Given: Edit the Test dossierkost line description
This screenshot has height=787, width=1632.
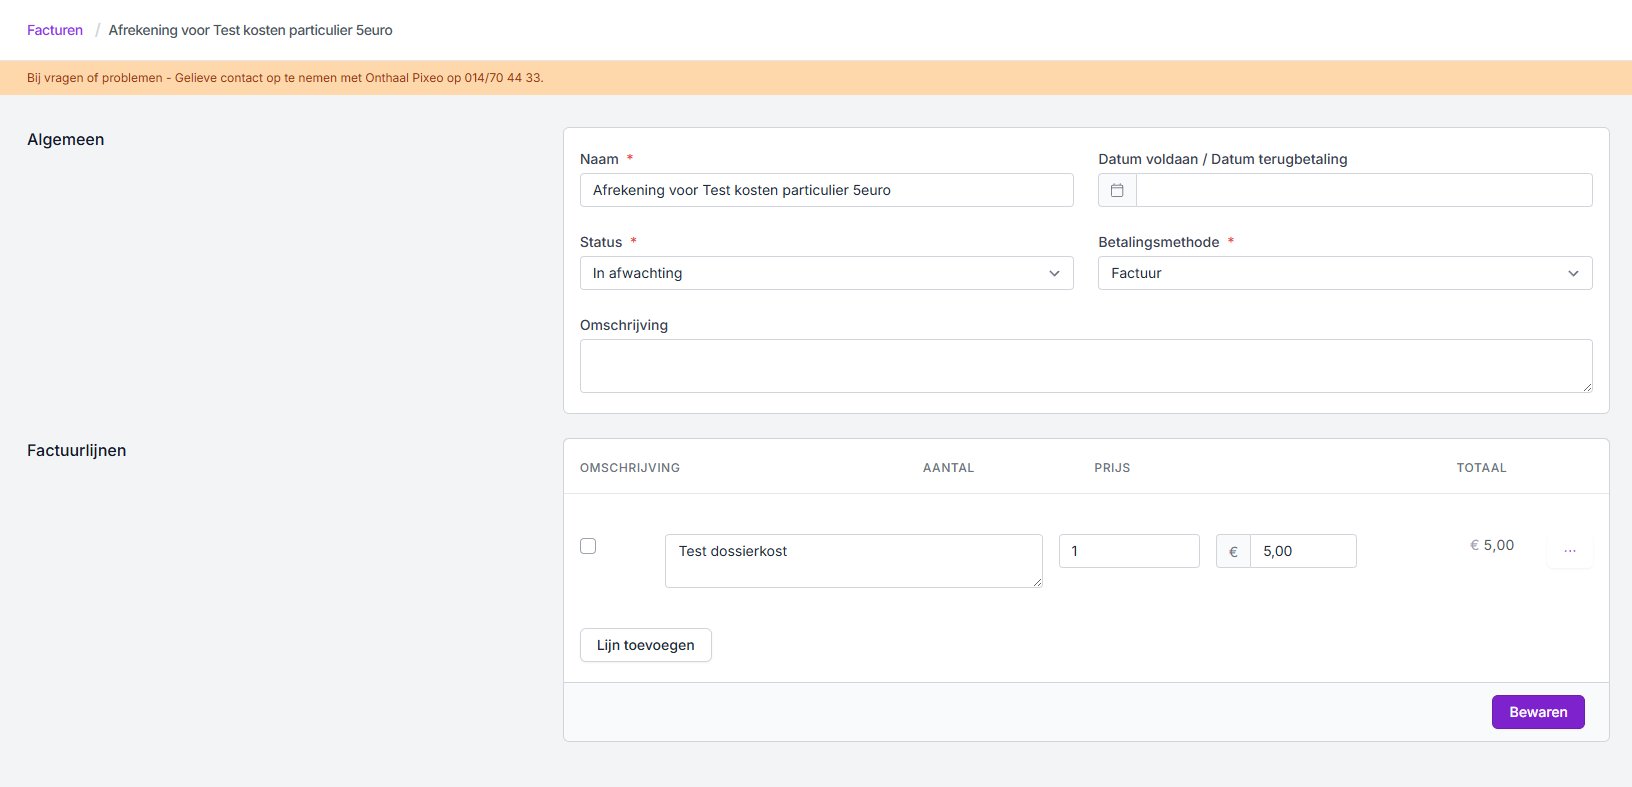Looking at the screenshot, I should 853,560.
